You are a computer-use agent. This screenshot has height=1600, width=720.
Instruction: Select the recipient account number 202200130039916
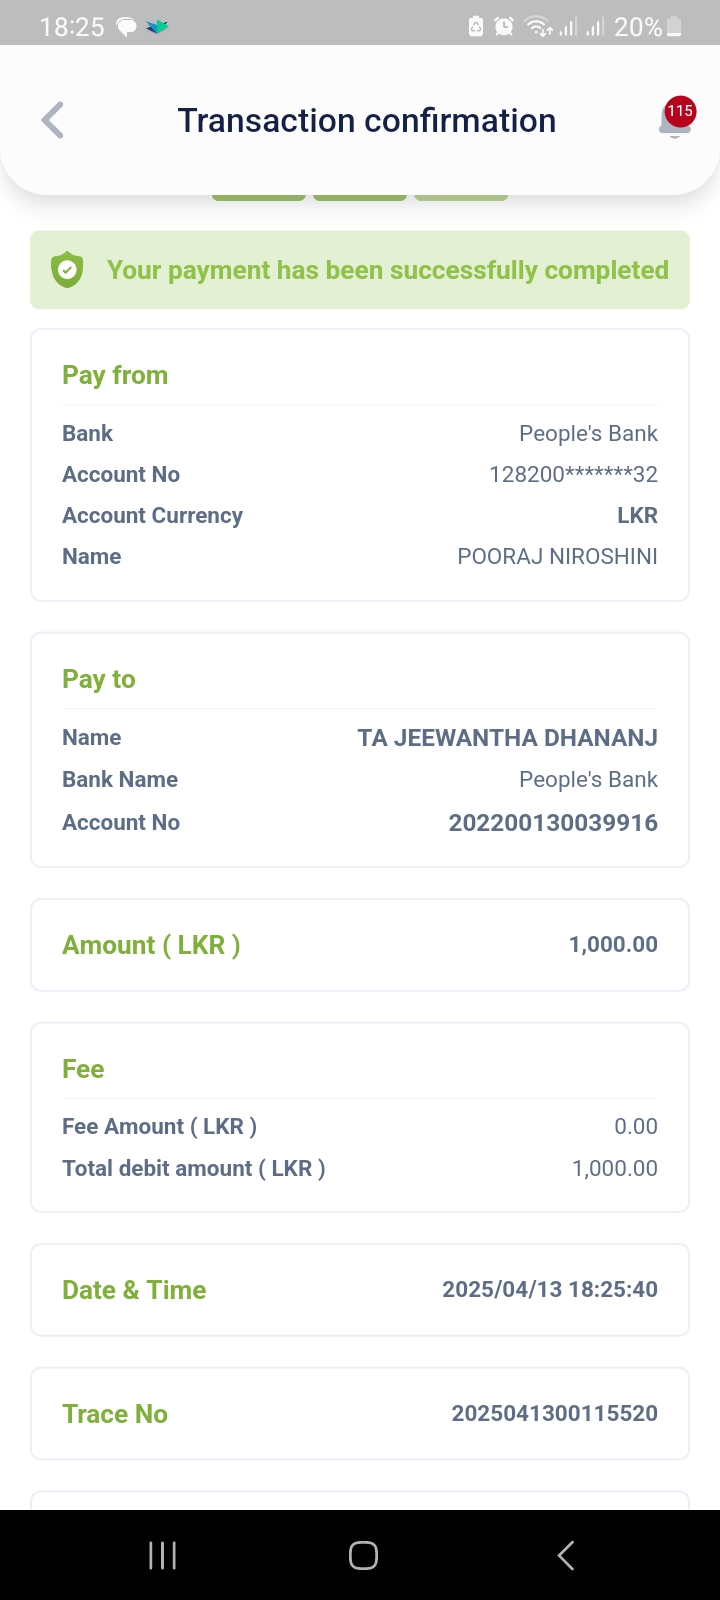pyautogui.click(x=553, y=823)
